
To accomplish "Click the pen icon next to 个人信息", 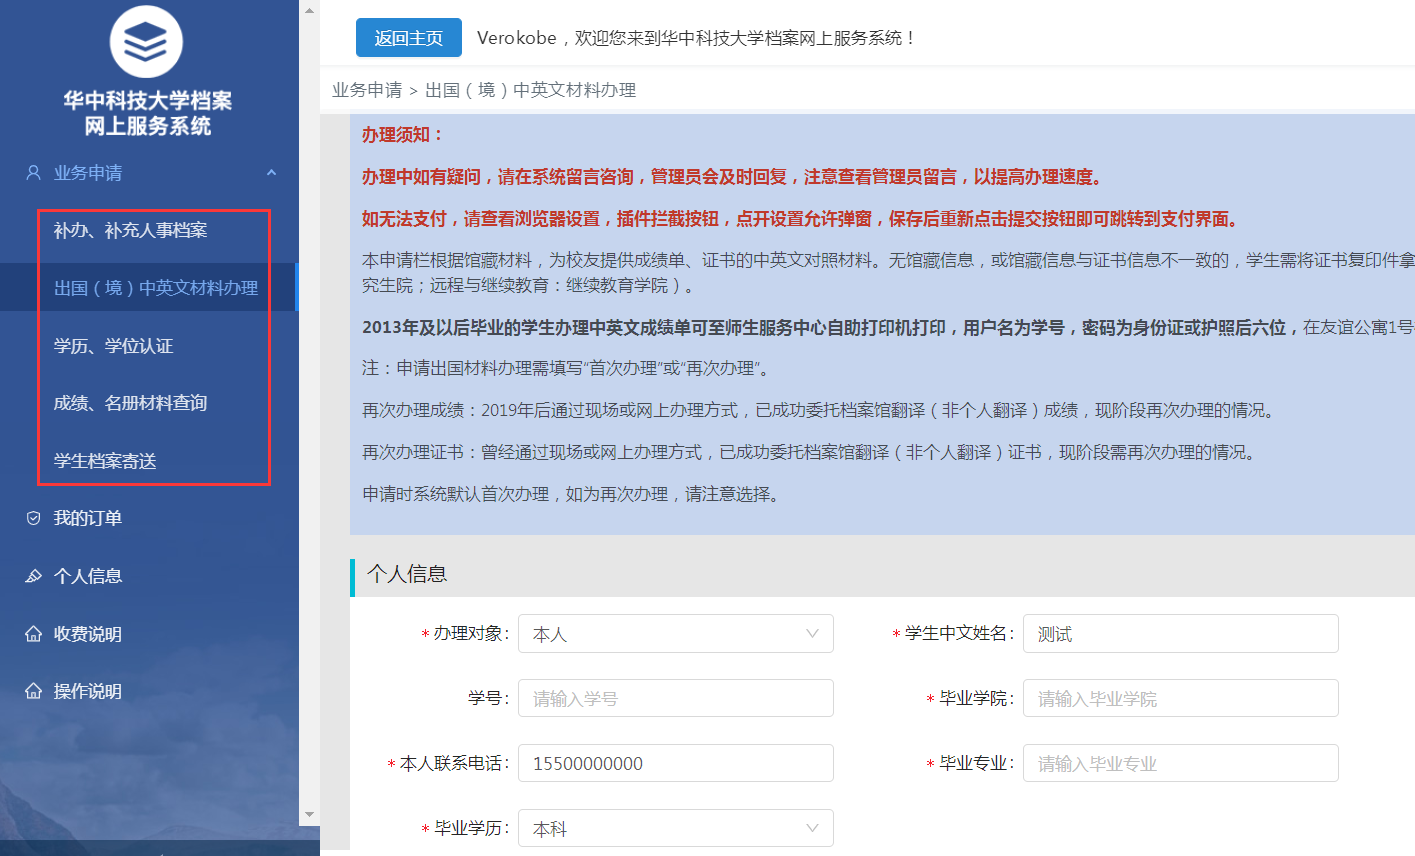I will (33, 576).
